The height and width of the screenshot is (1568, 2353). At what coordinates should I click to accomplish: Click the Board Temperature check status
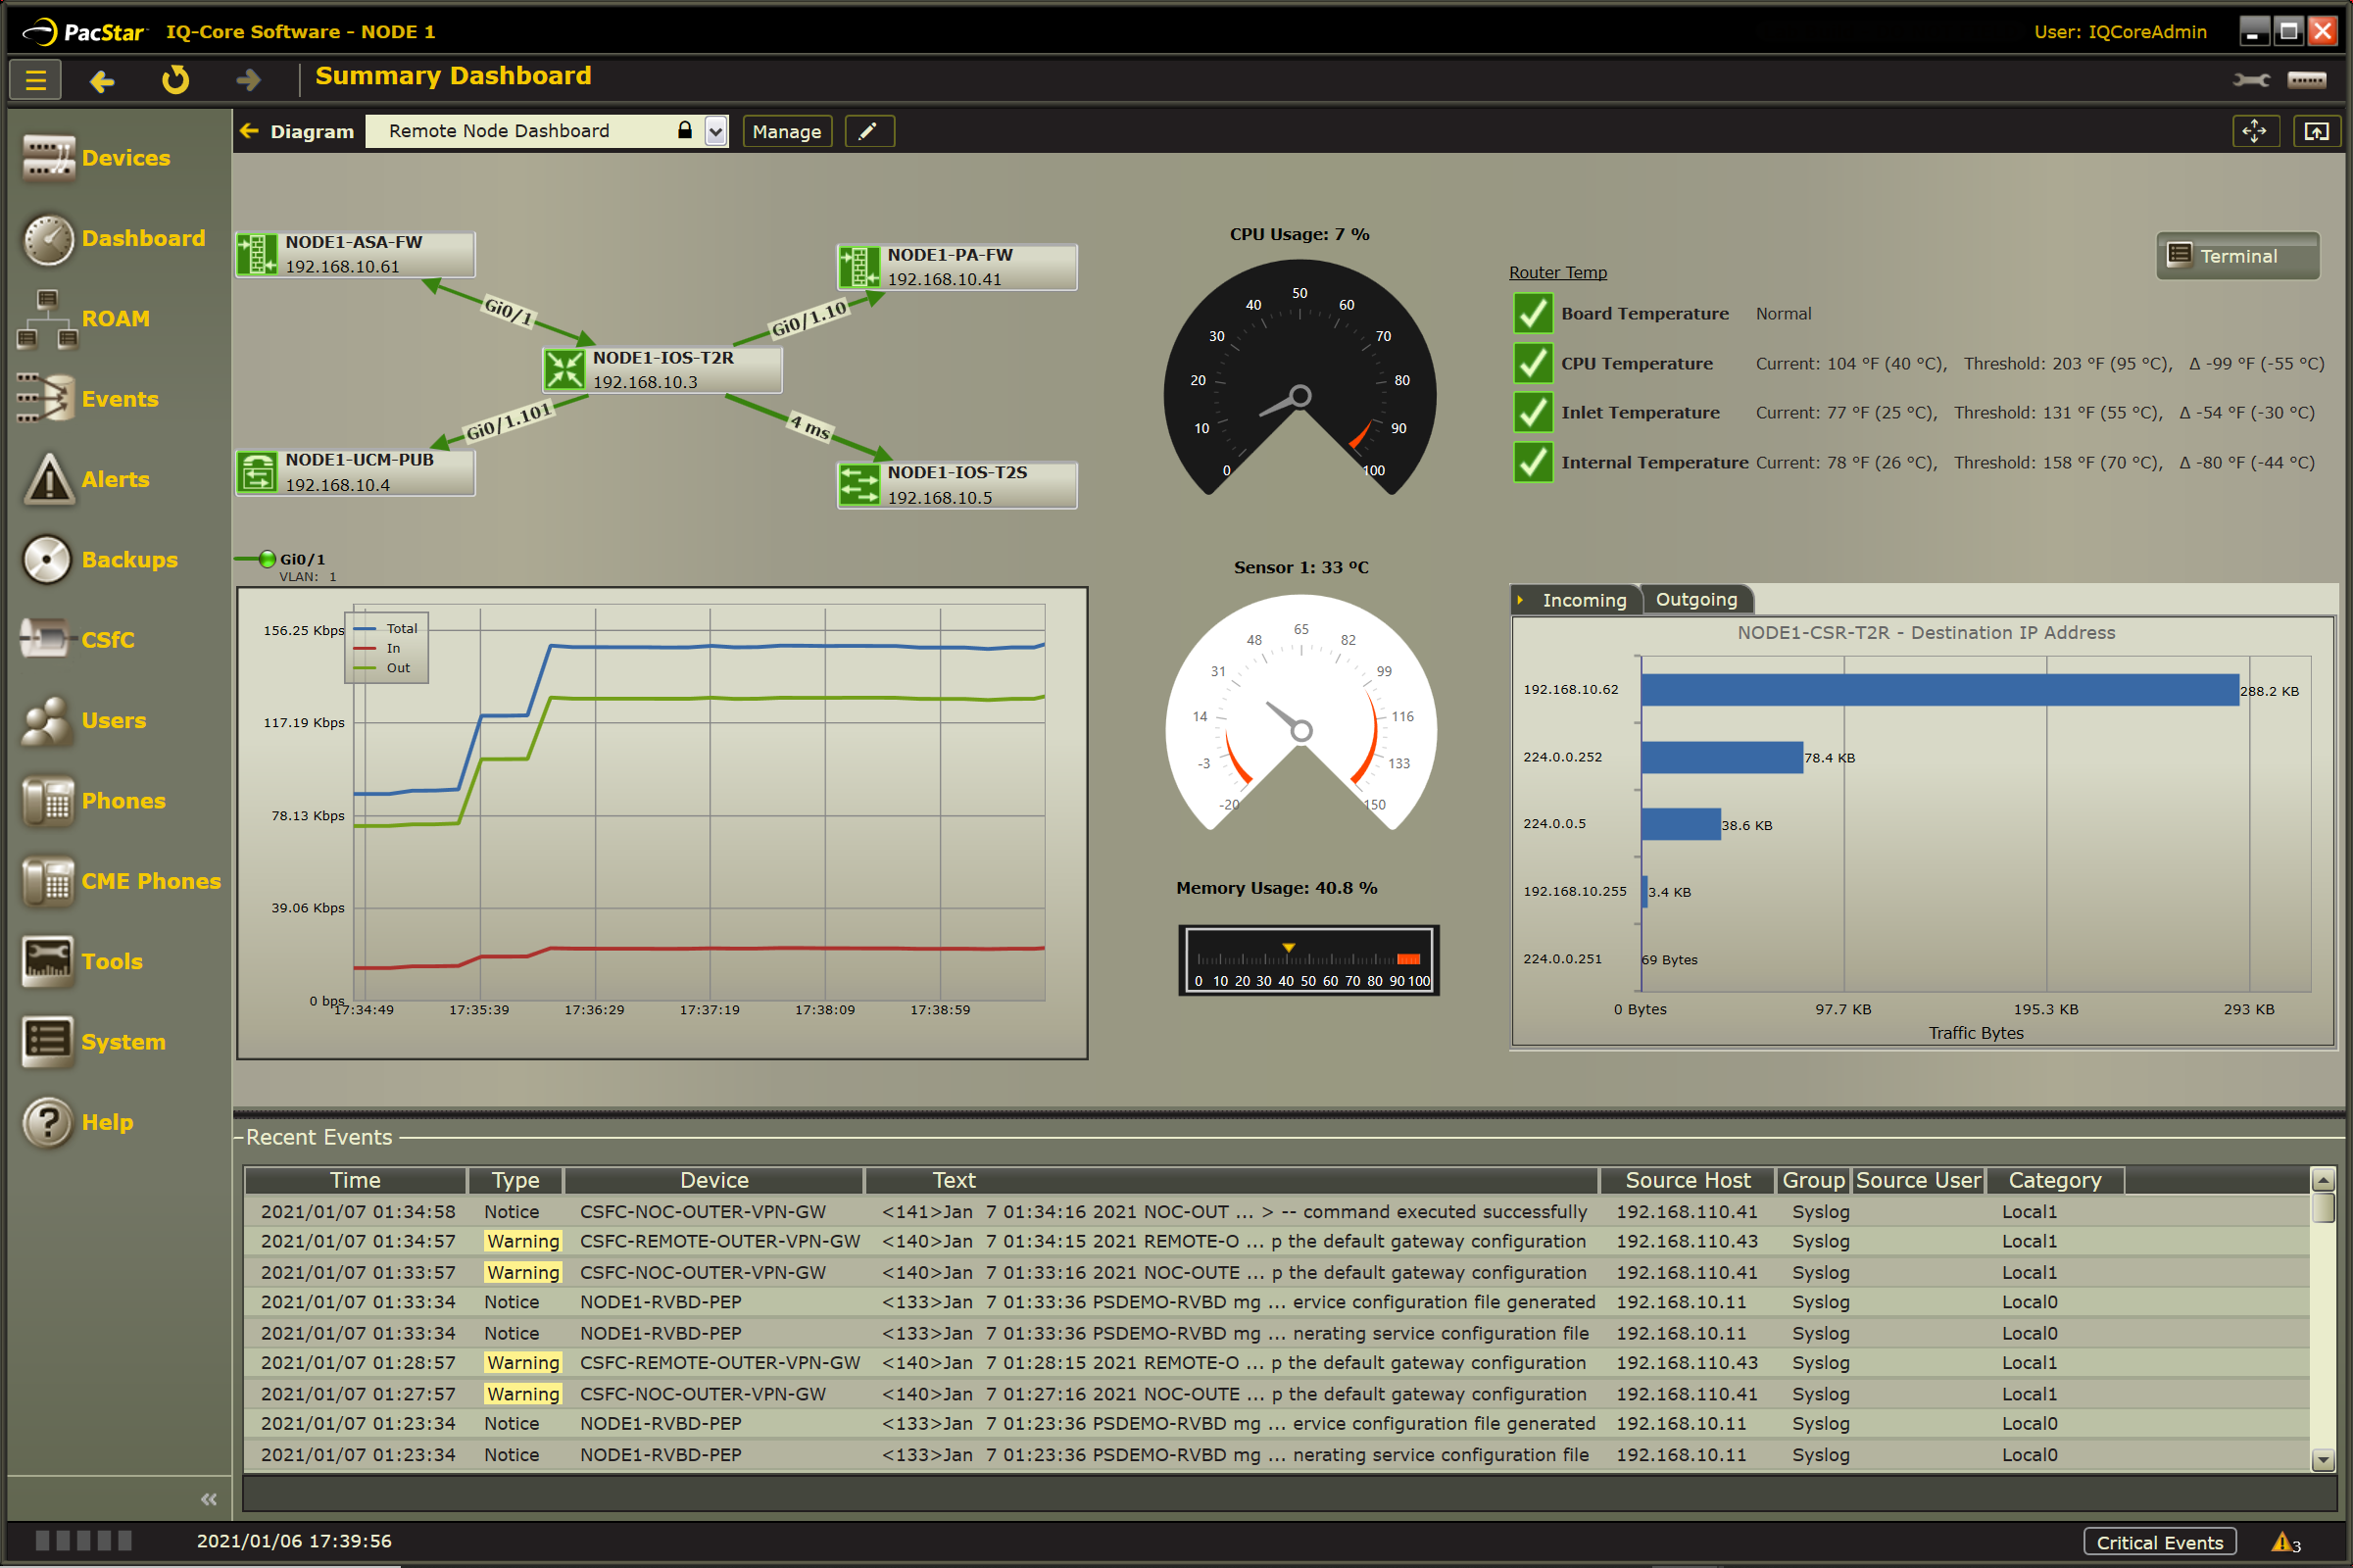(1533, 313)
